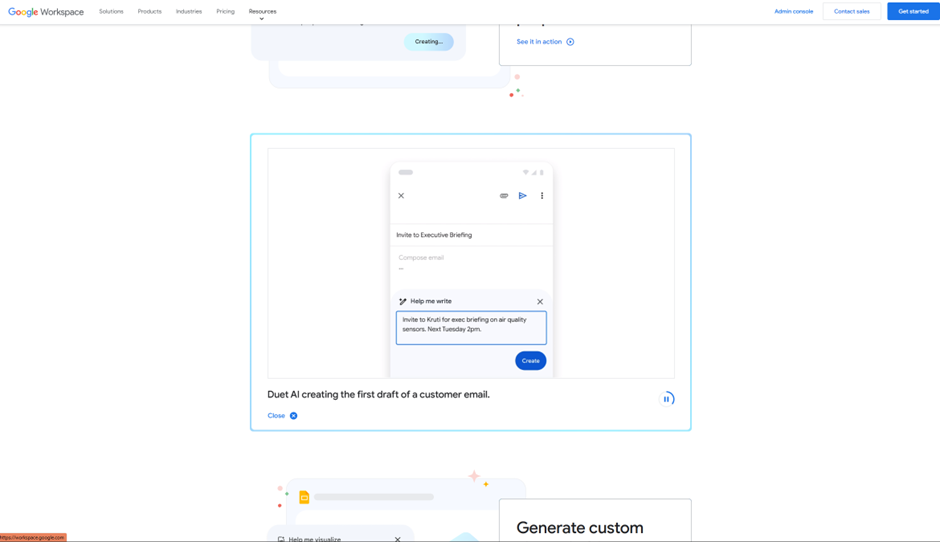Open the Industries menu
Image resolution: width=940 pixels, height=542 pixels.
189,11
